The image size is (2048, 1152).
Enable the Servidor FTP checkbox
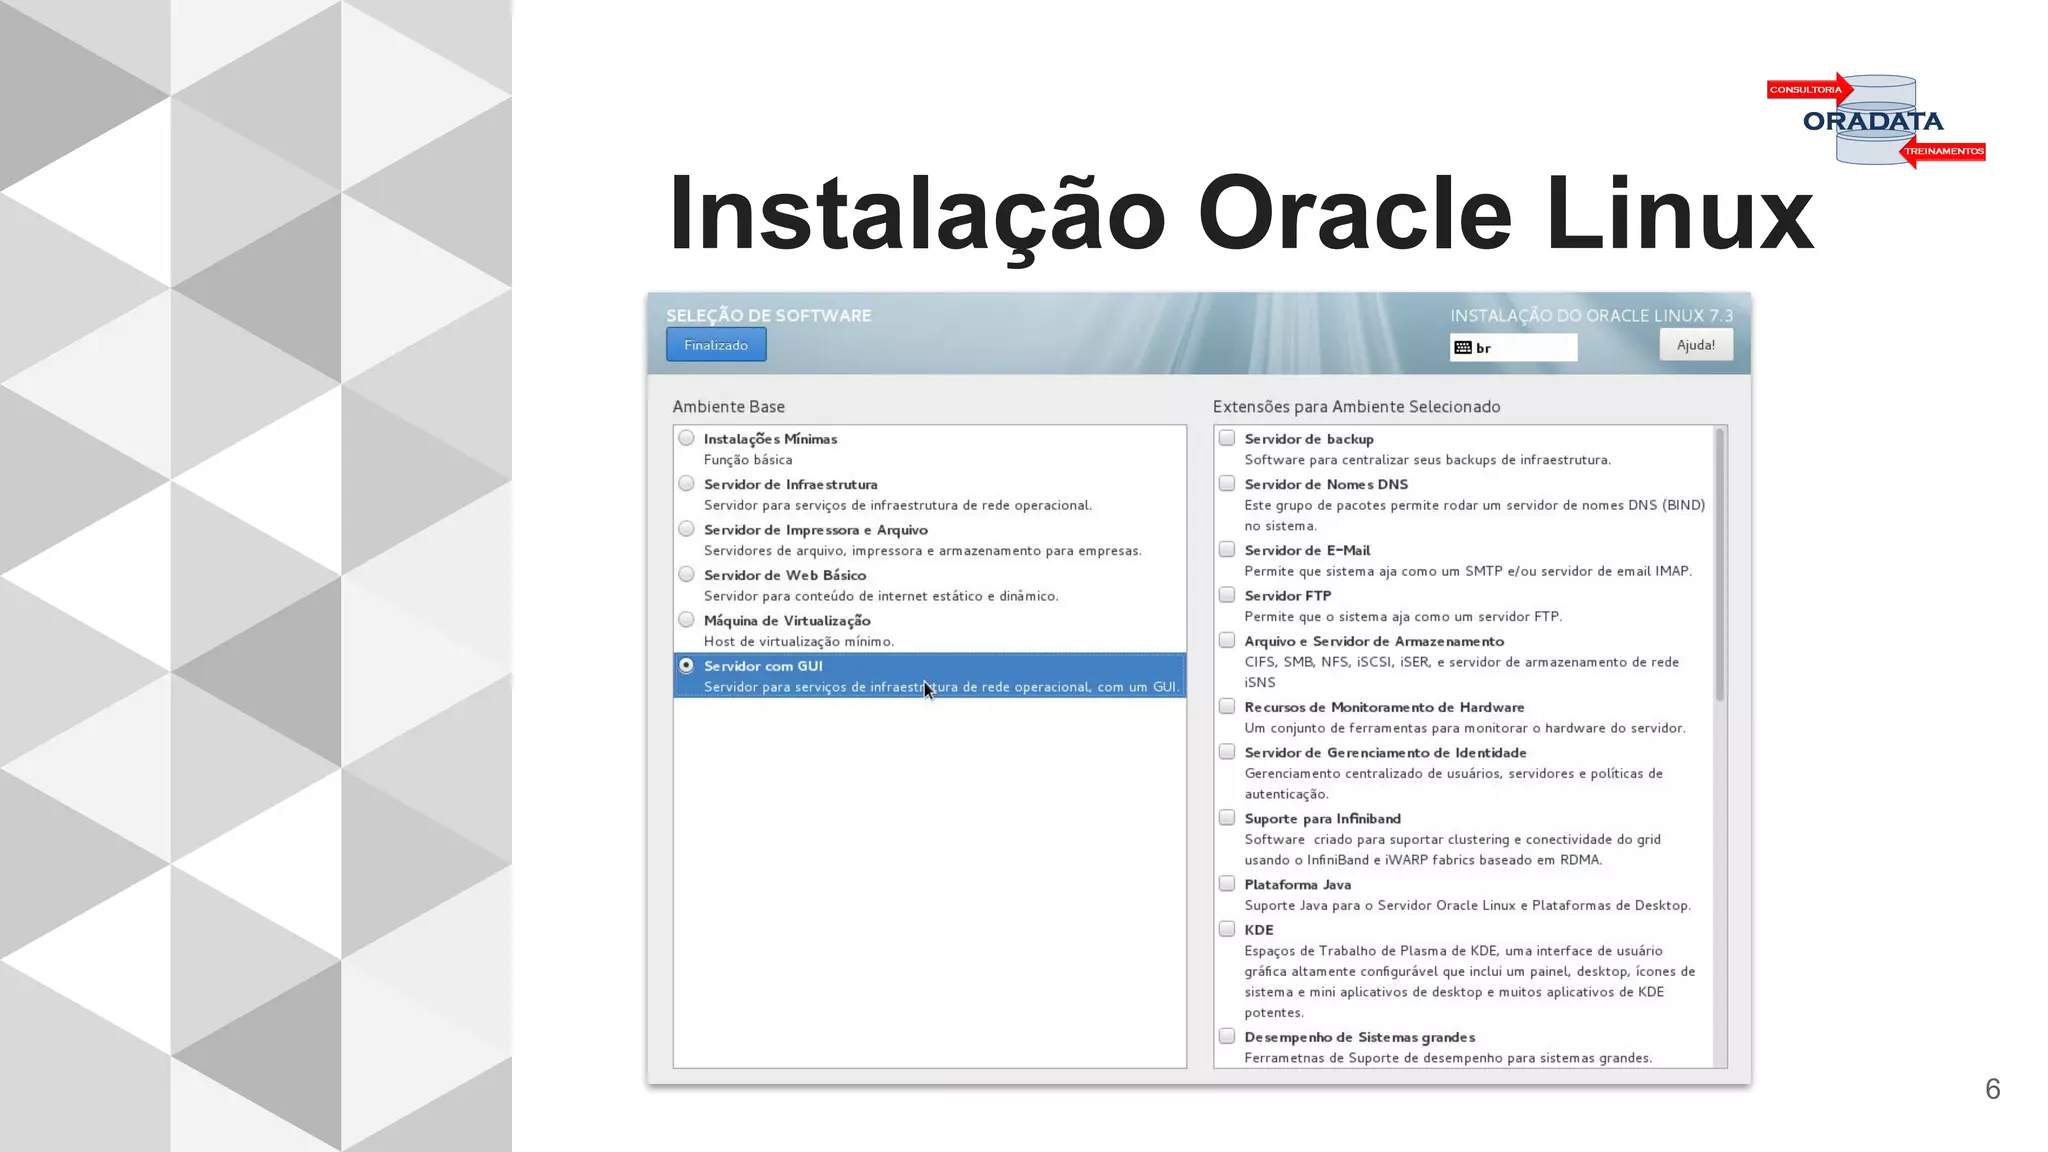[1227, 595]
